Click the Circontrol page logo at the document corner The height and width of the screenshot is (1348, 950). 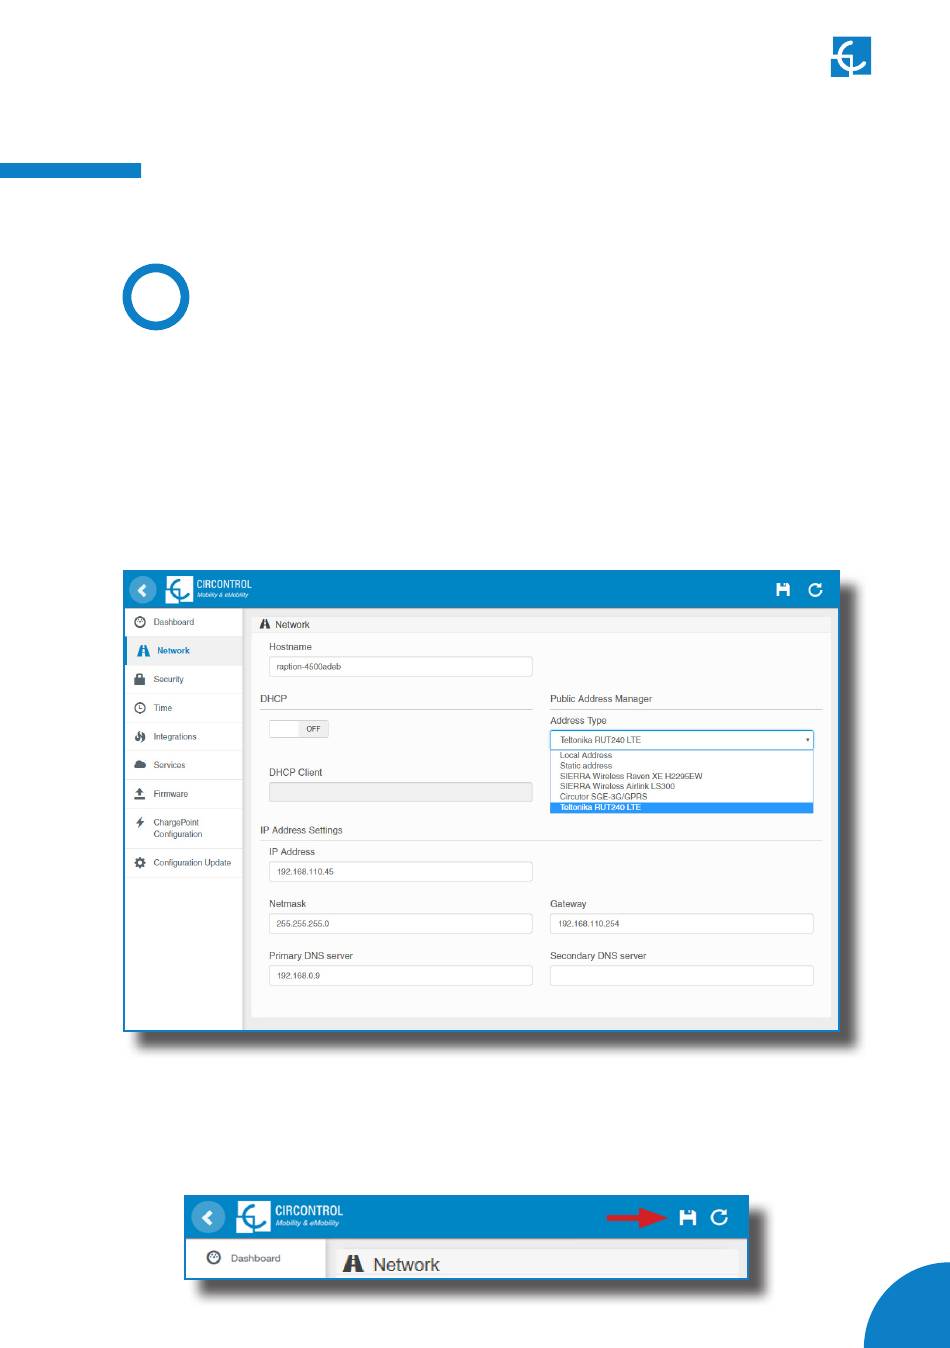click(851, 57)
